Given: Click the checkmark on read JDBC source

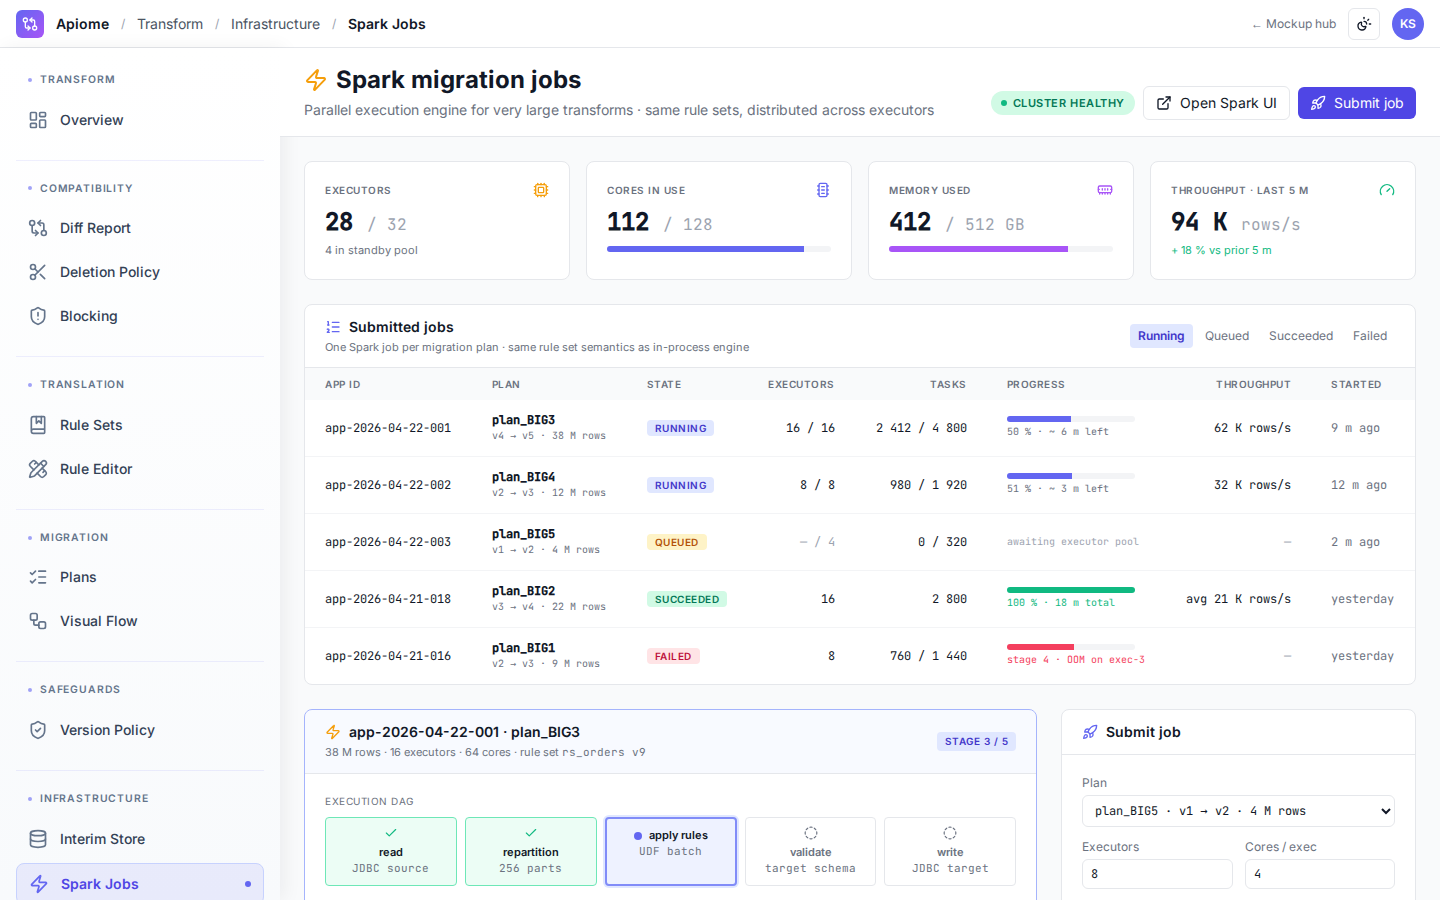Looking at the screenshot, I should tap(391, 833).
